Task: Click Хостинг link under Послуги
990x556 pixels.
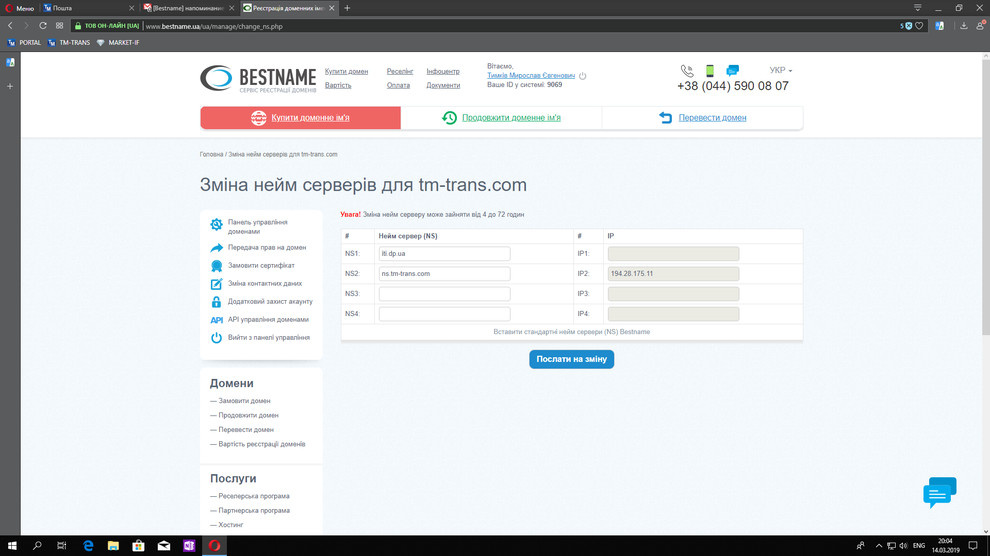Action: (230, 525)
